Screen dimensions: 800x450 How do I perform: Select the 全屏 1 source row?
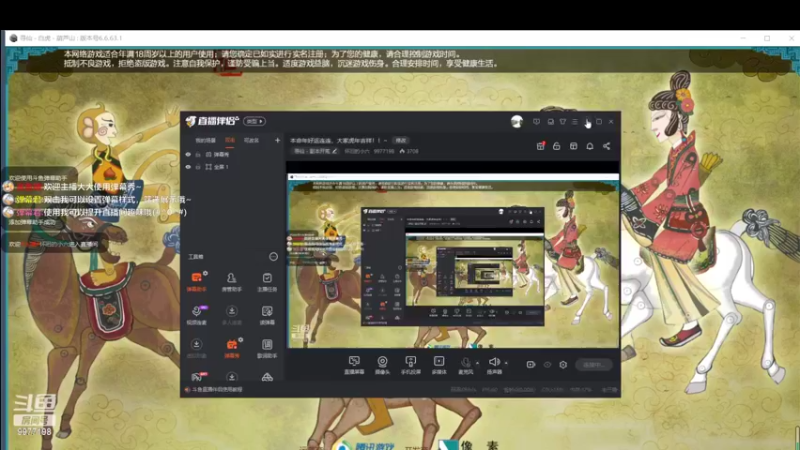coord(233,167)
